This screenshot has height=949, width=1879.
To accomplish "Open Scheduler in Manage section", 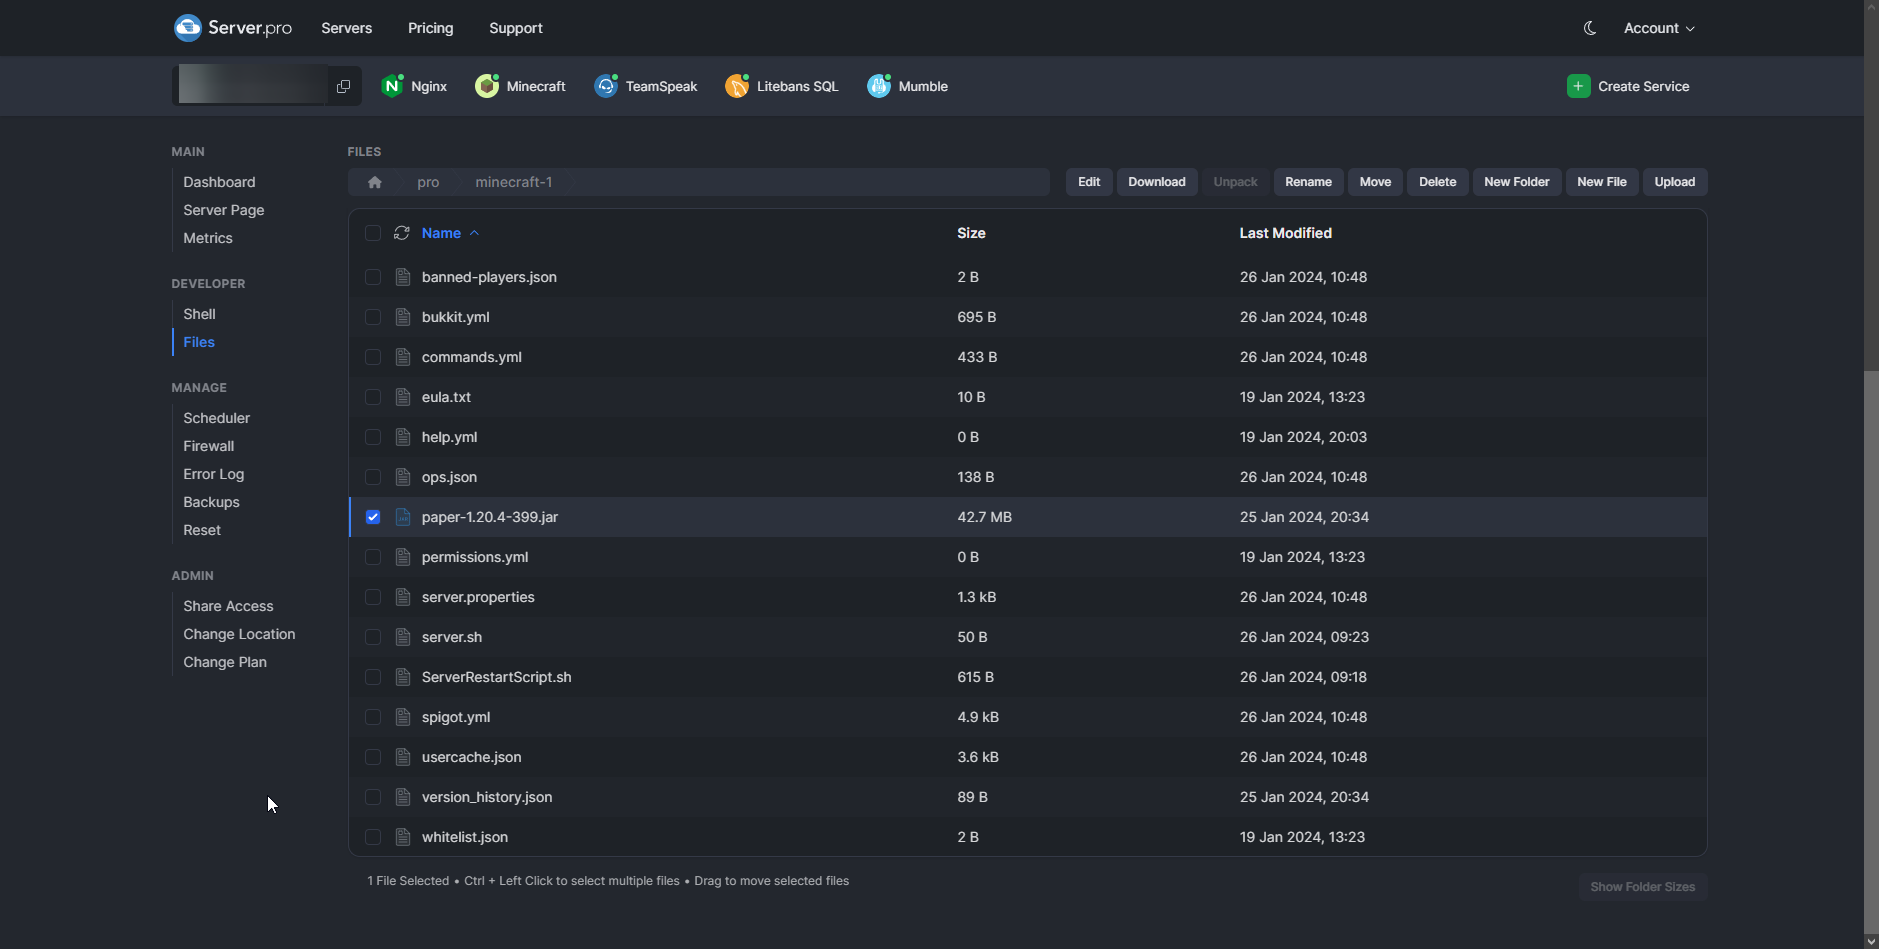I will pos(216,418).
